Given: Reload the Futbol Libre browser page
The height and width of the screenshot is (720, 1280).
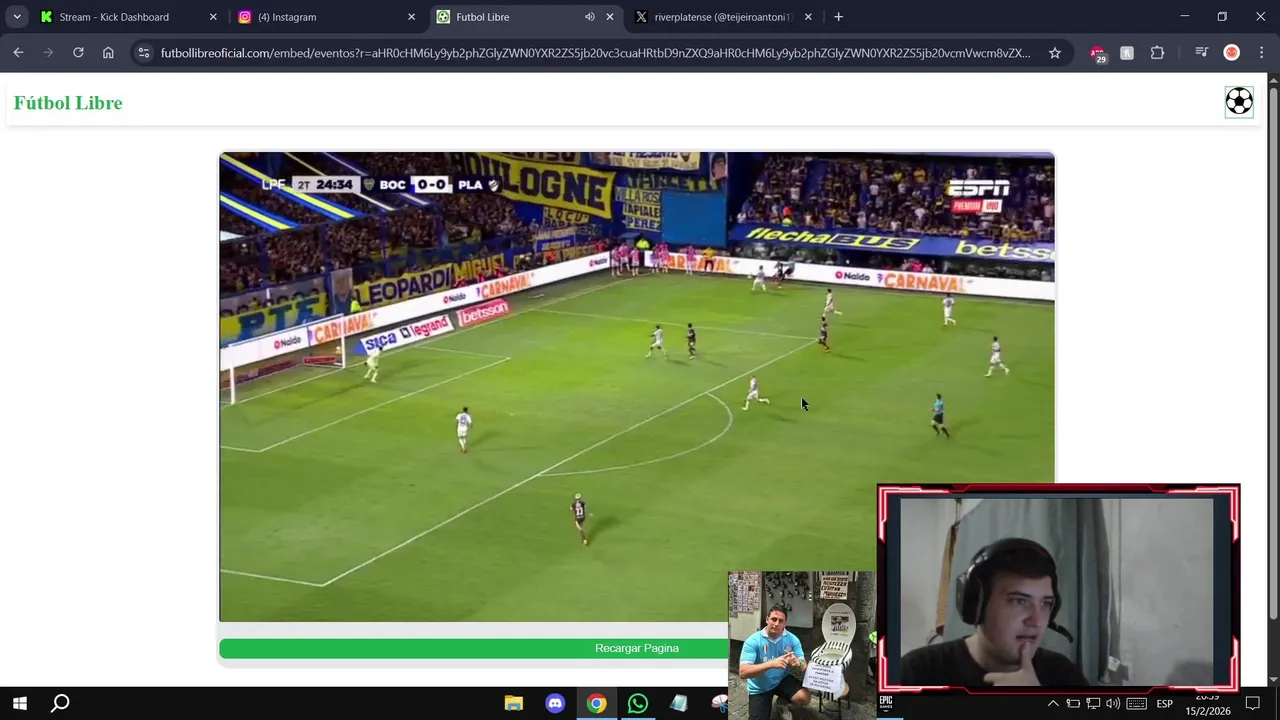Looking at the screenshot, I should coord(78,53).
